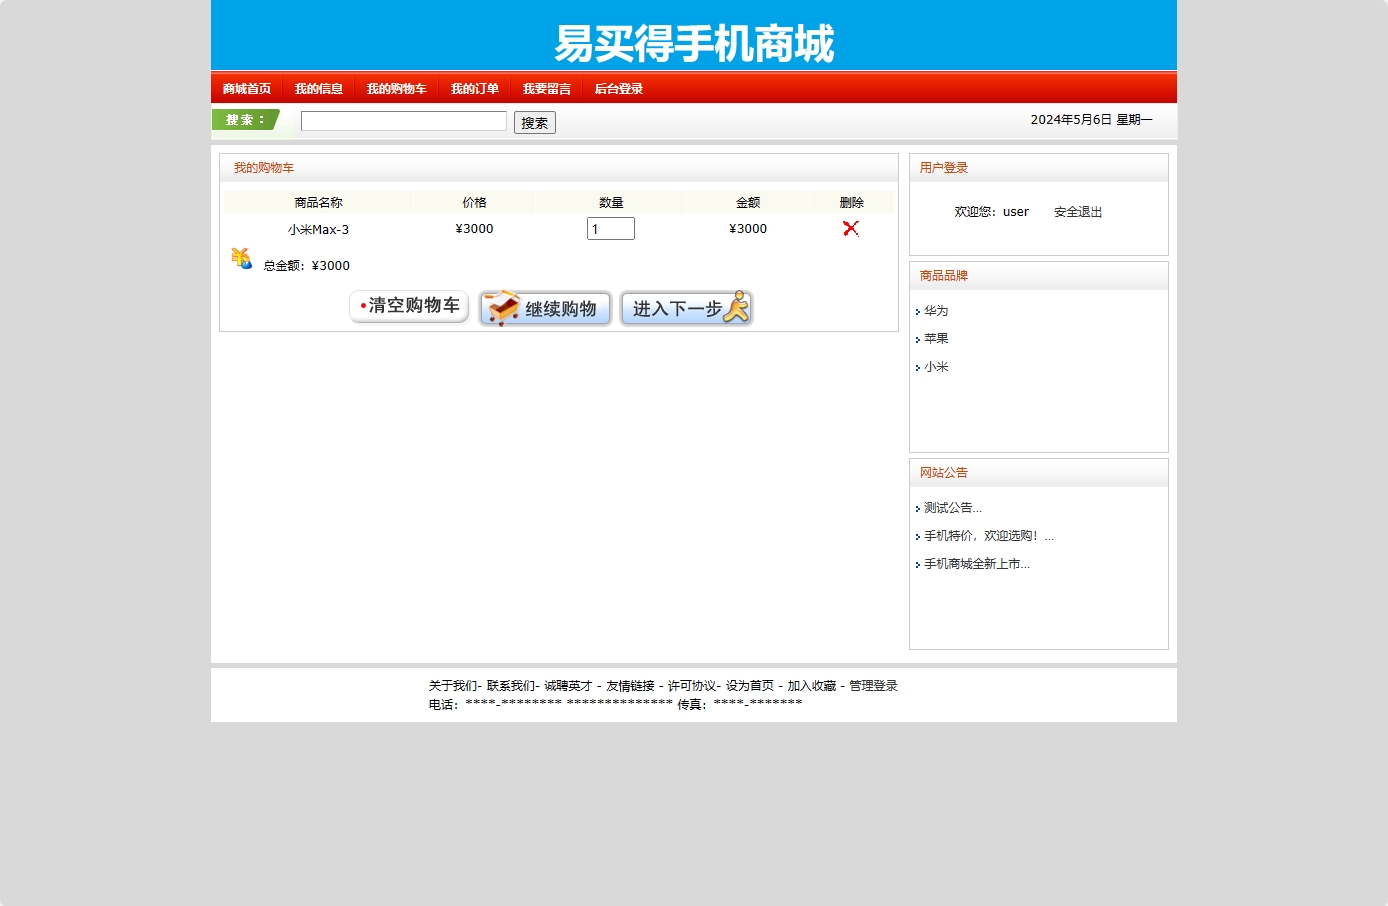Screen dimensions: 1388x906
Task: Click 加入收藏 in the footer
Action: (x=812, y=686)
